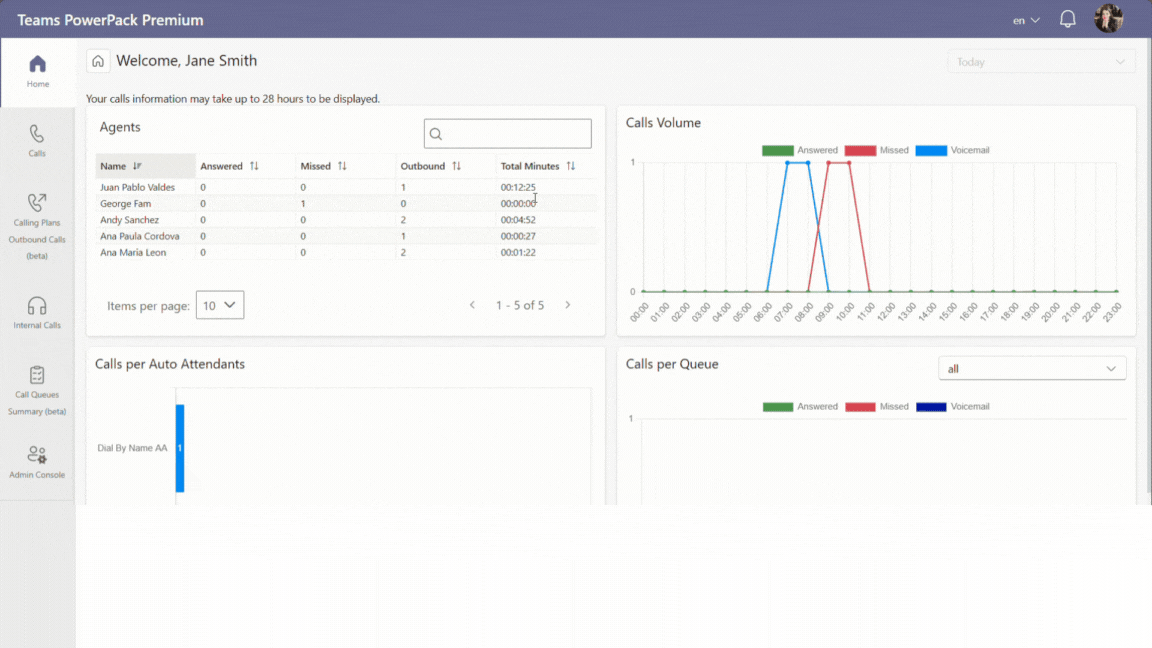The width and height of the screenshot is (1152, 648).
Task: Click the home breadcrumb icon beside Welcome
Action: click(98, 61)
